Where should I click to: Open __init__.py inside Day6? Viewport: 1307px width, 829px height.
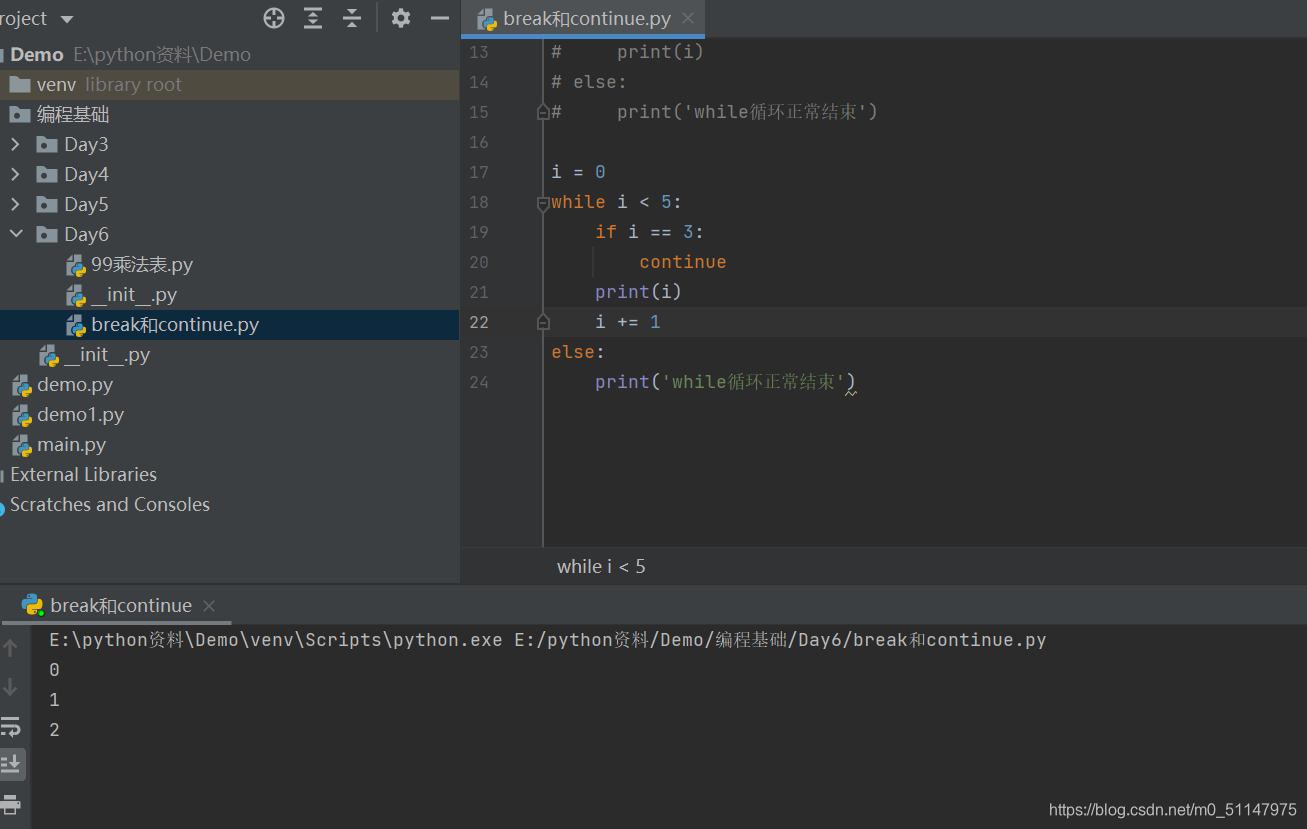(134, 295)
